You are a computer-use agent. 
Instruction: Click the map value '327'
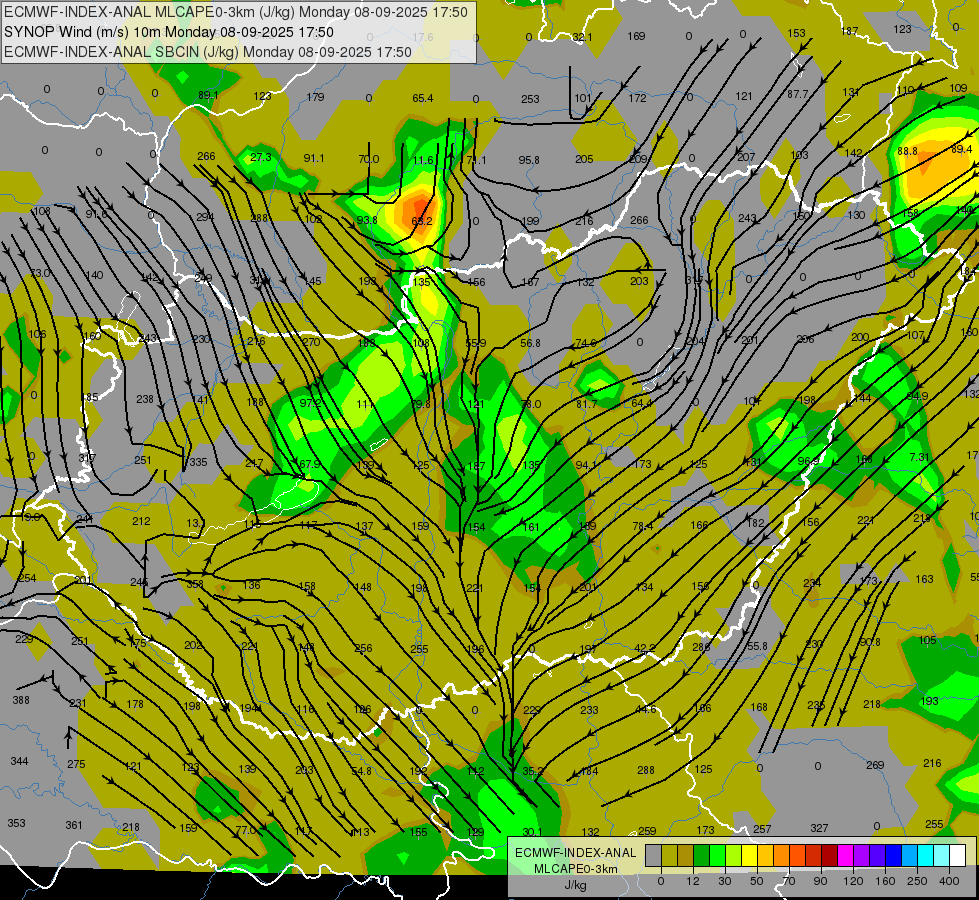tap(819, 828)
